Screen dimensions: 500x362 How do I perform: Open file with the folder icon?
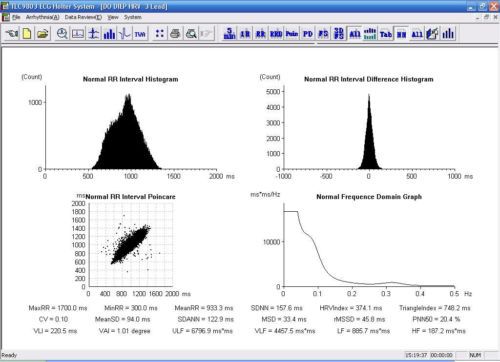click(x=43, y=34)
